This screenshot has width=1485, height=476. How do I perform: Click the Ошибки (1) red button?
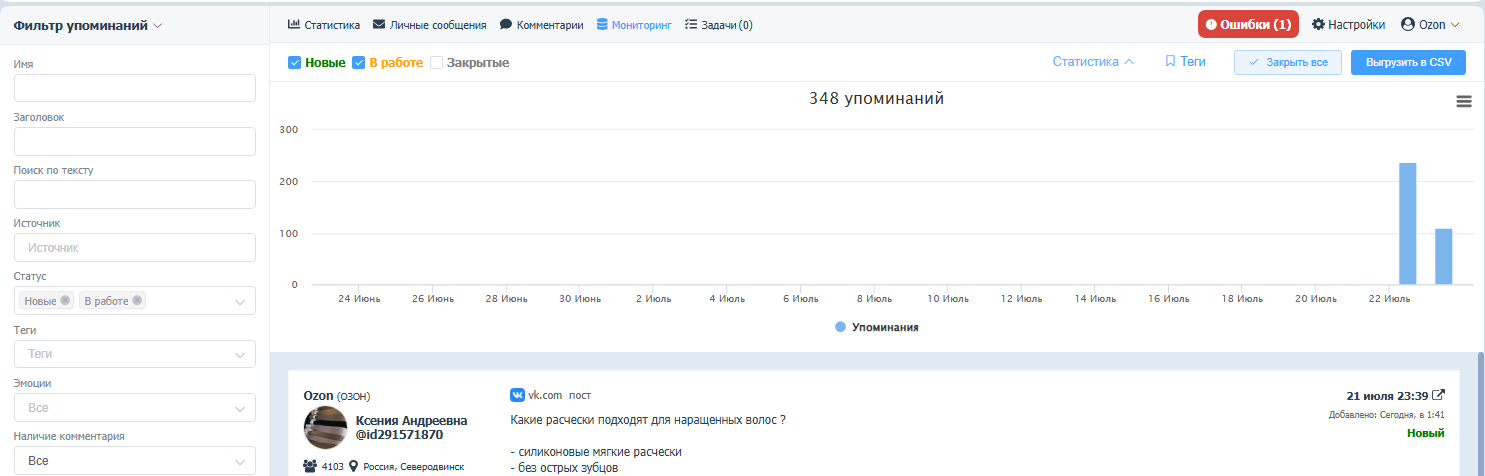tap(1248, 25)
